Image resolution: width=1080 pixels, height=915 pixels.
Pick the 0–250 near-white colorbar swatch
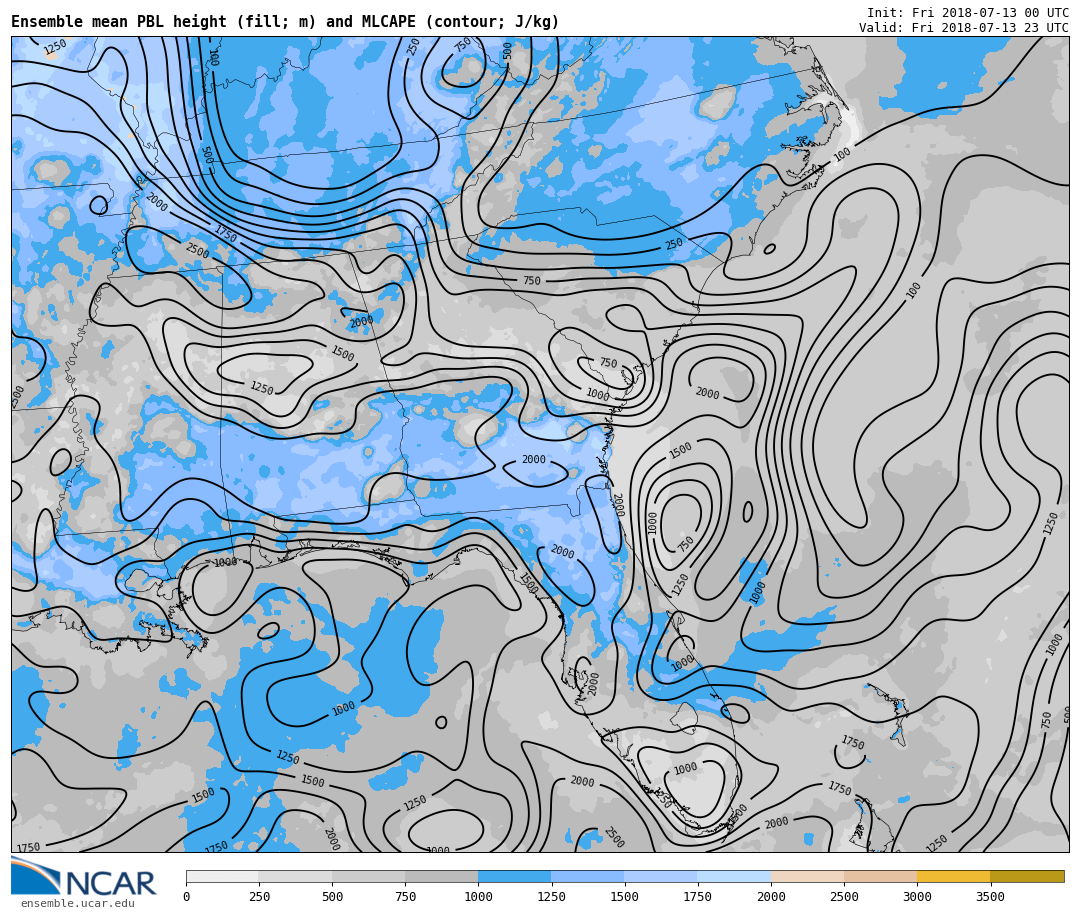pyautogui.click(x=222, y=876)
